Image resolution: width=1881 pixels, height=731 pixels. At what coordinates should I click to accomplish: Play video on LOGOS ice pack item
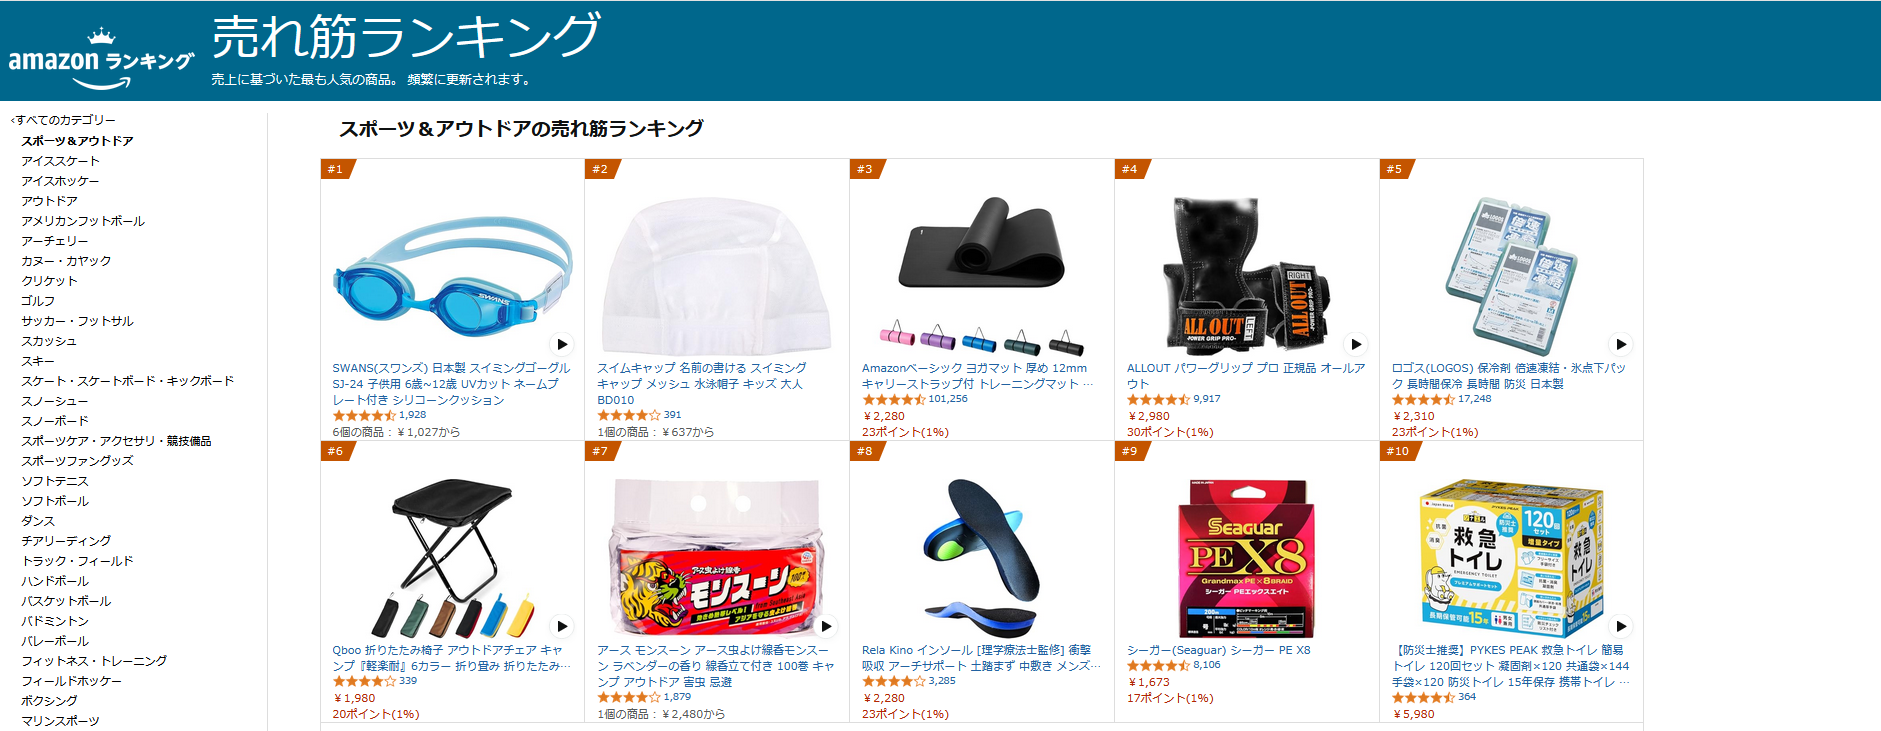[x=1621, y=344]
